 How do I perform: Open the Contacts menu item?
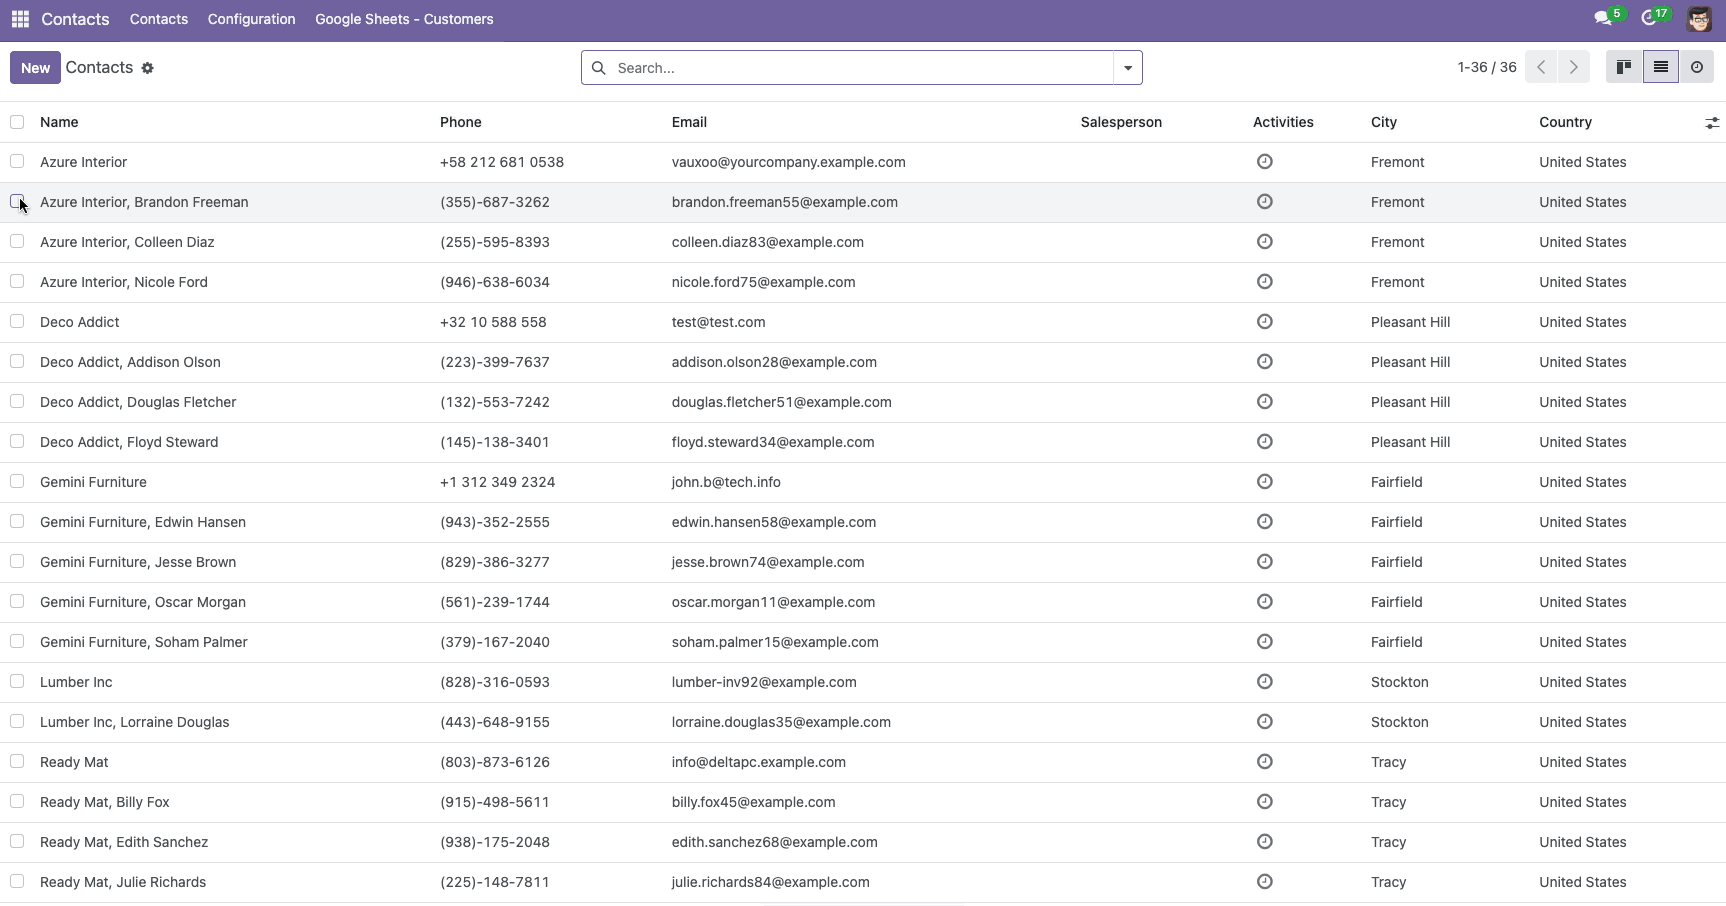click(x=159, y=19)
